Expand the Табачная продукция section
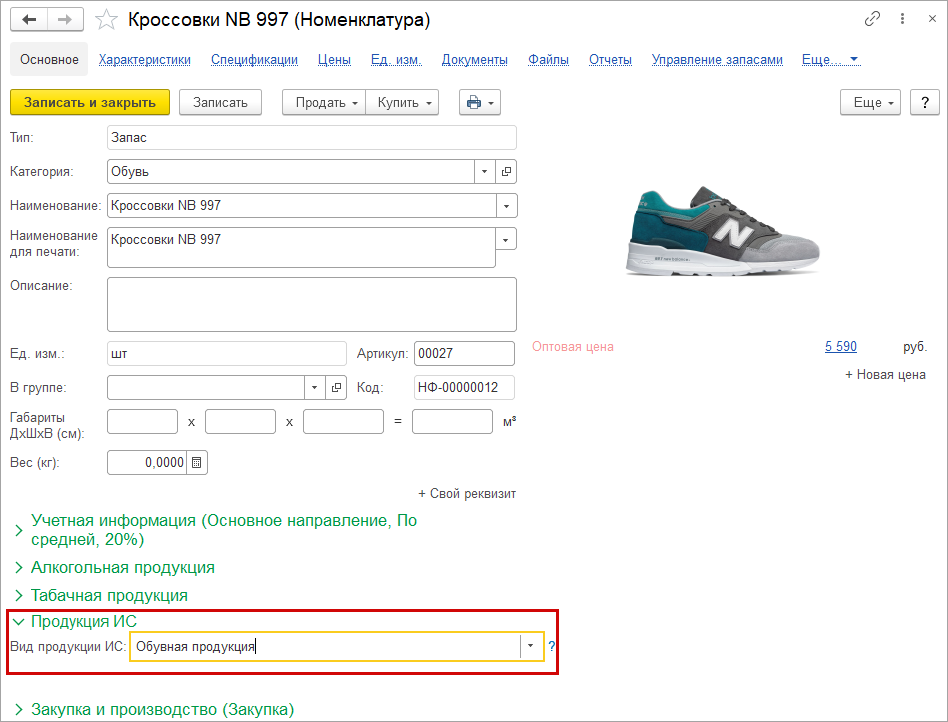The image size is (948, 722). 109,595
